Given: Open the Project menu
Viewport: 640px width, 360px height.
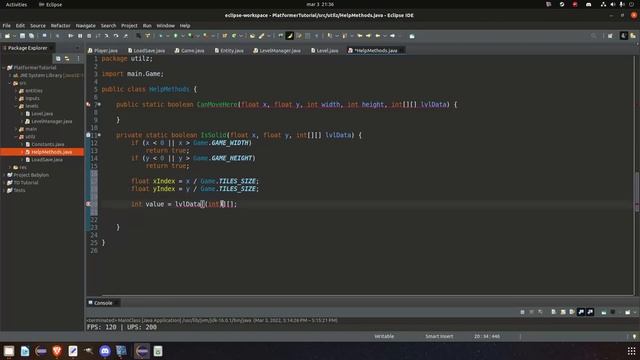Looking at the screenshot, I should (129, 25).
